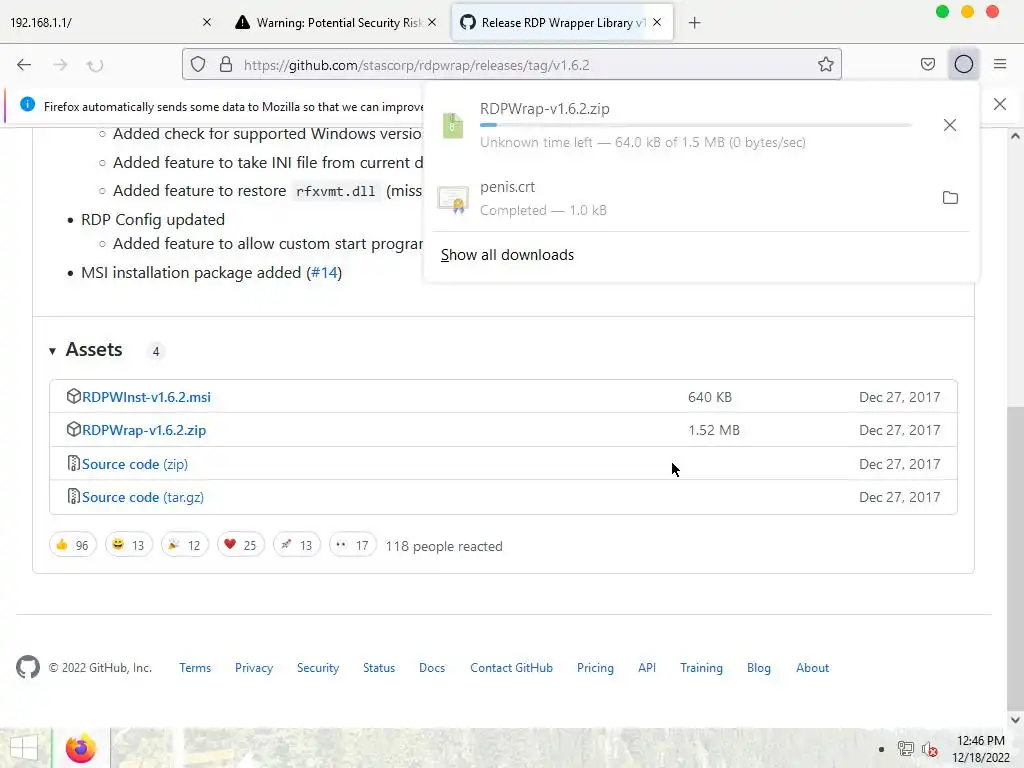
Task: Open the Save to Pocket icon
Action: coord(927,64)
